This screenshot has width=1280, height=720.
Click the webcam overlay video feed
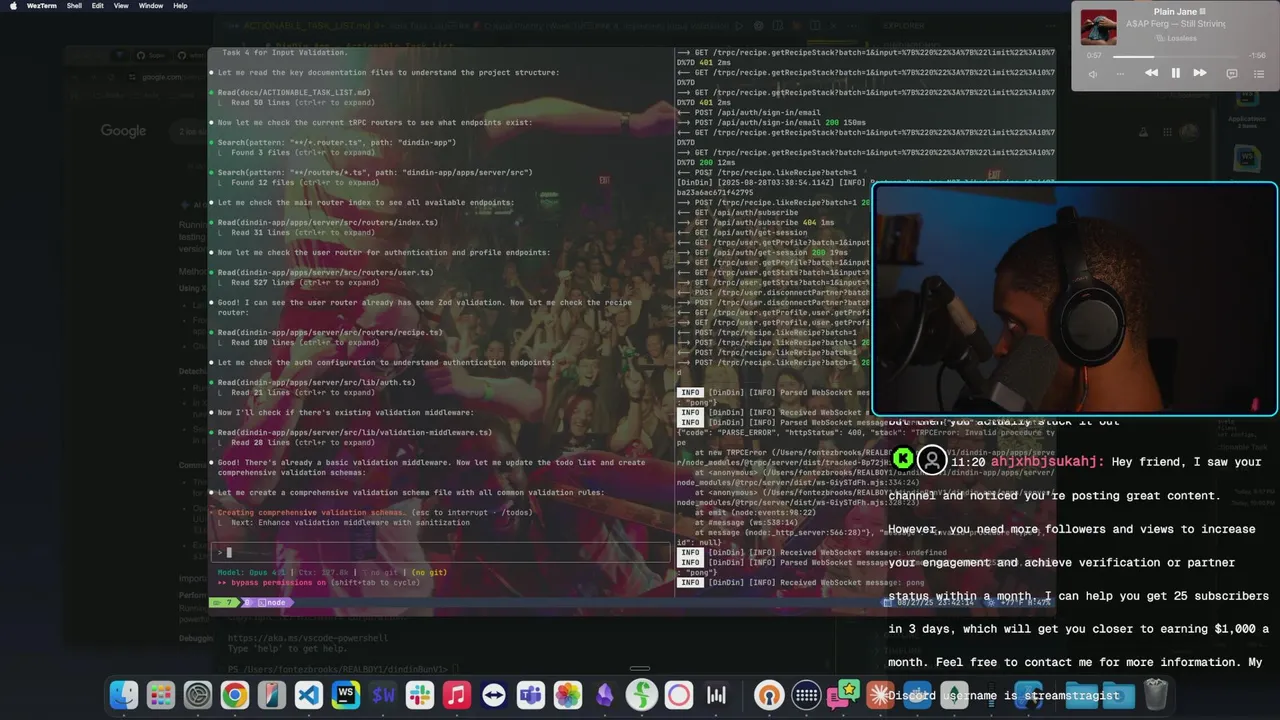[x=1074, y=298]
